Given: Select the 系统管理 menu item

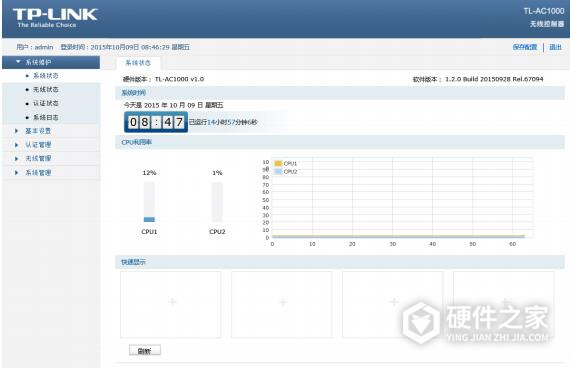Looking at the screenshot, I should click(x=38, y=173).
